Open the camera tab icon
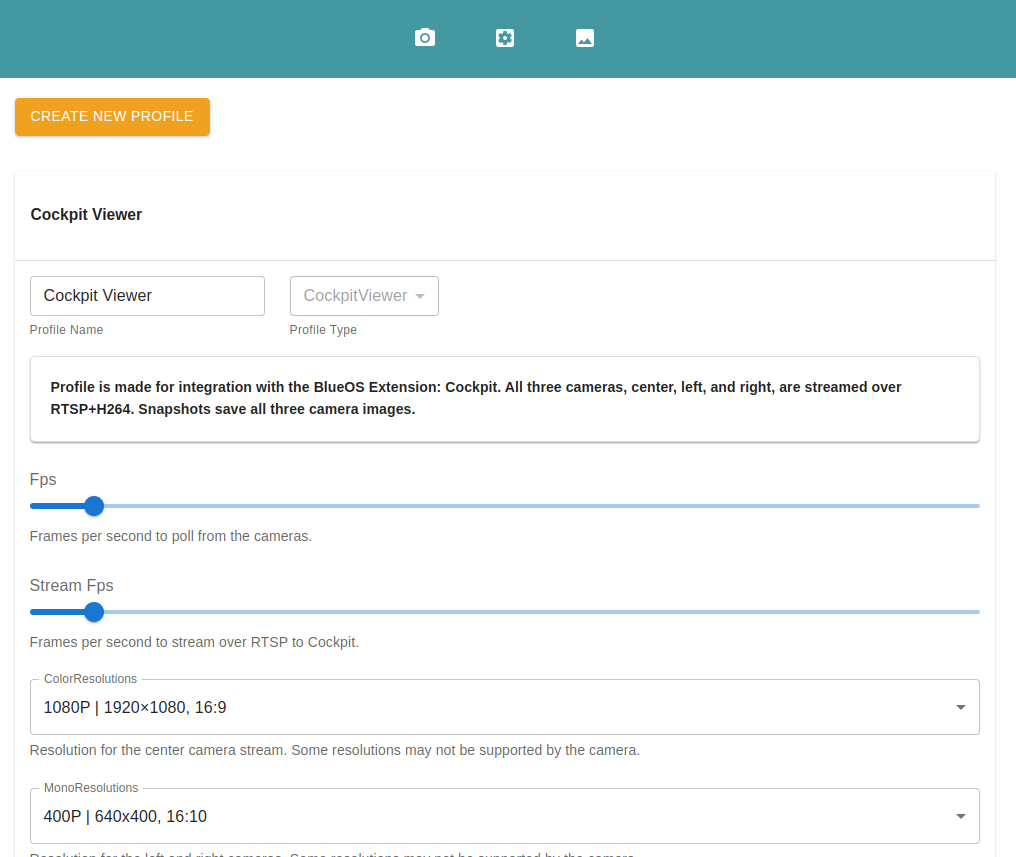The height and width of the screenshot is (857, 1016). pos(425,38)
